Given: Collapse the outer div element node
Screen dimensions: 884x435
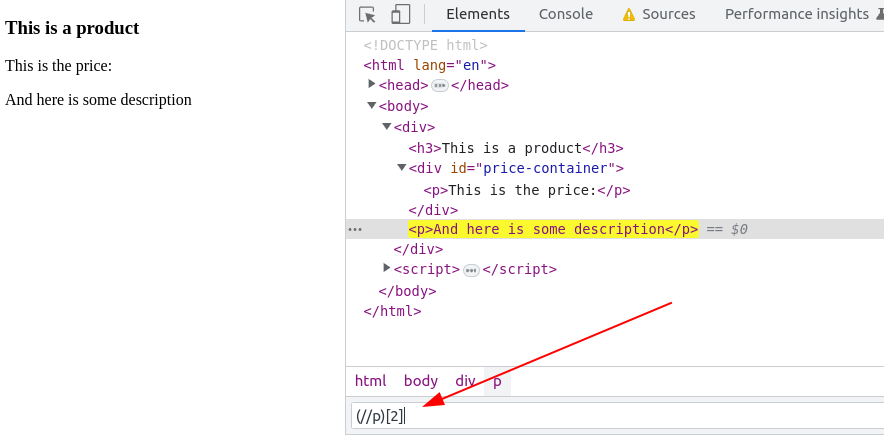Looking at the screenshot, I should [x=387, y=126].
